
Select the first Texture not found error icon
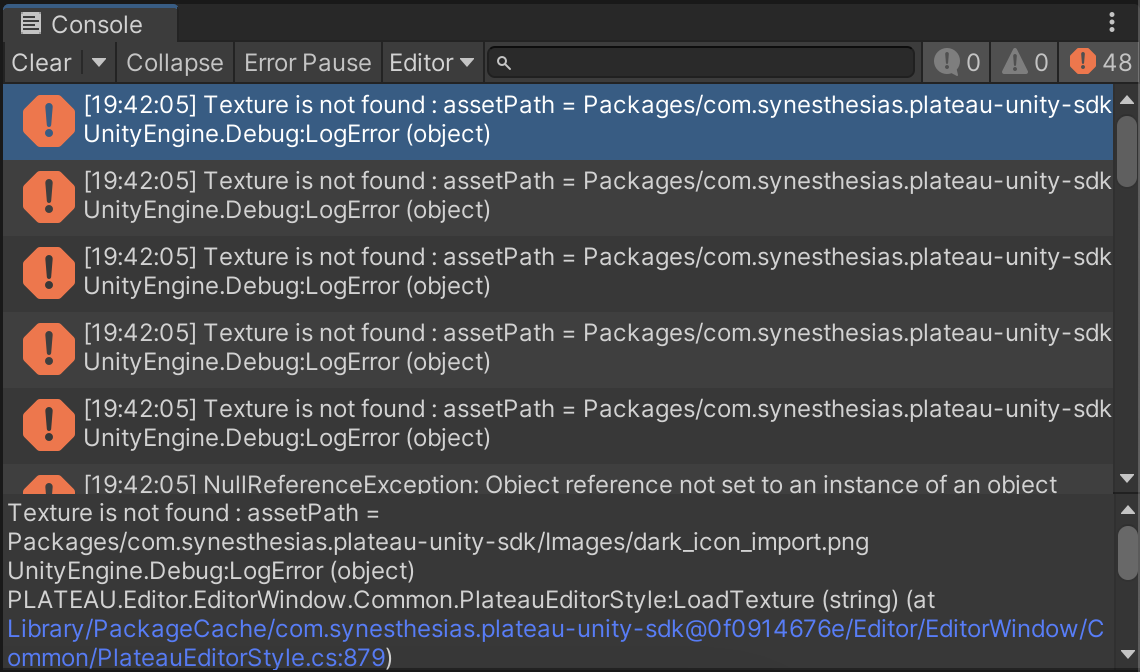tap(48, 120)
